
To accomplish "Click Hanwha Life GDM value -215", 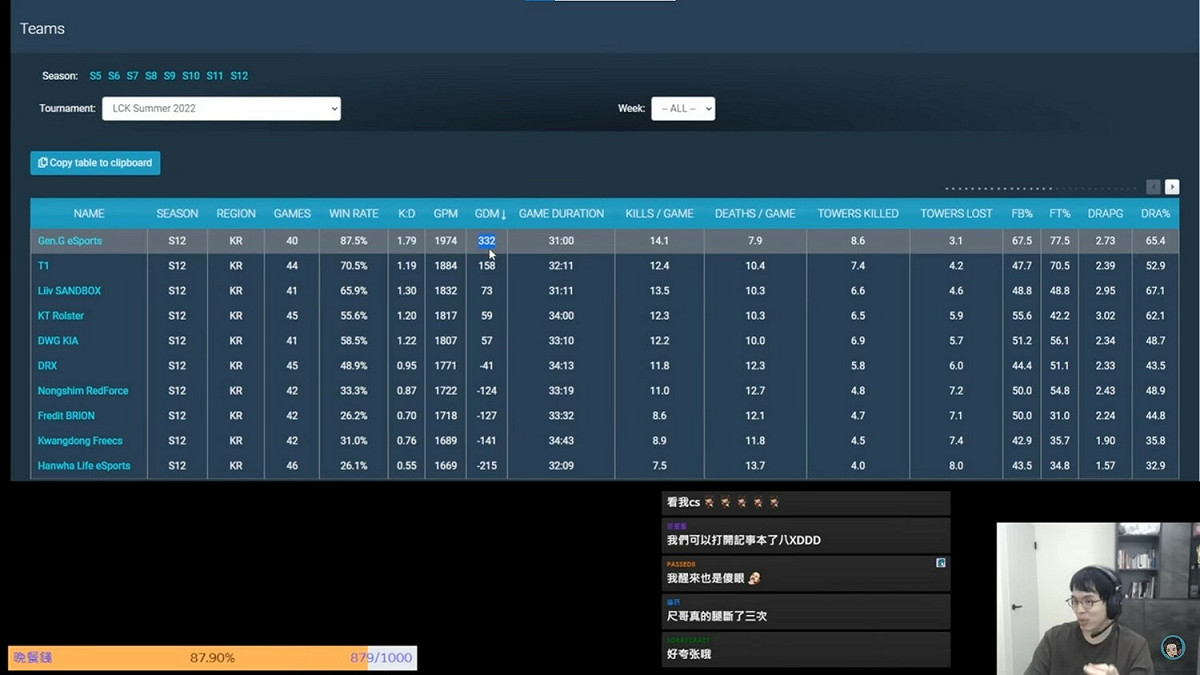I will tap(487, 466).
